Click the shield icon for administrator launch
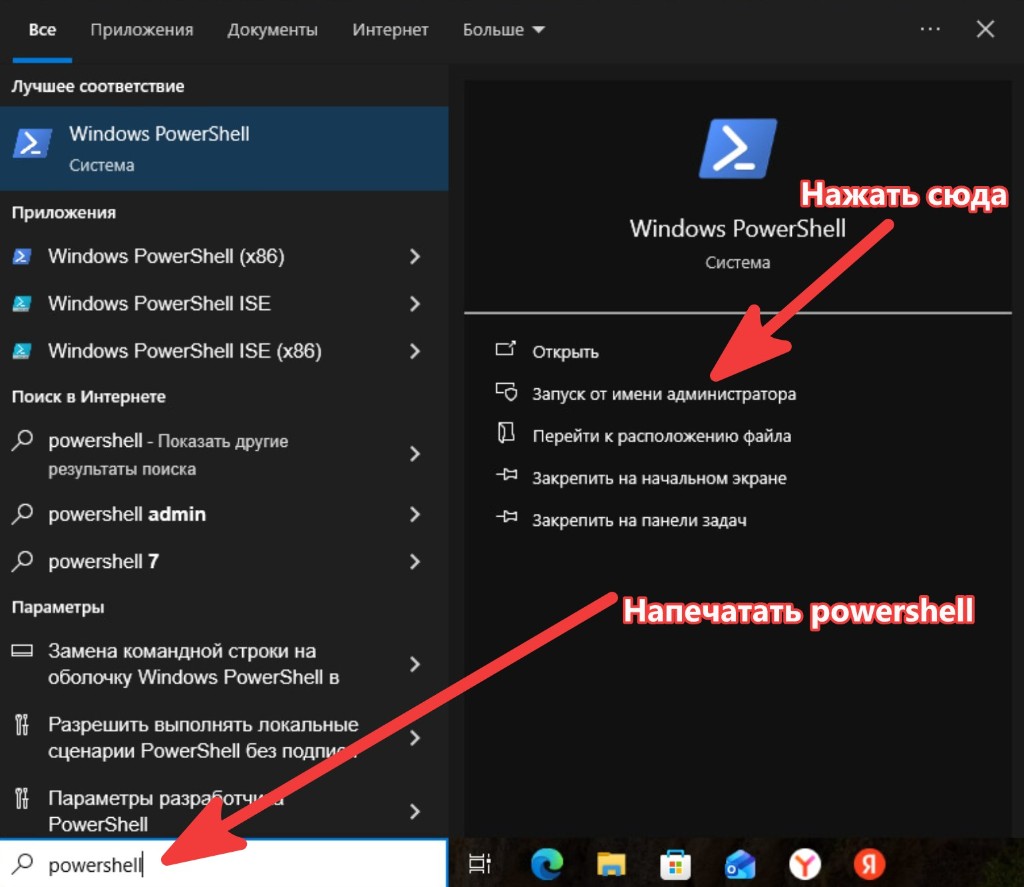 click(506, 392)
